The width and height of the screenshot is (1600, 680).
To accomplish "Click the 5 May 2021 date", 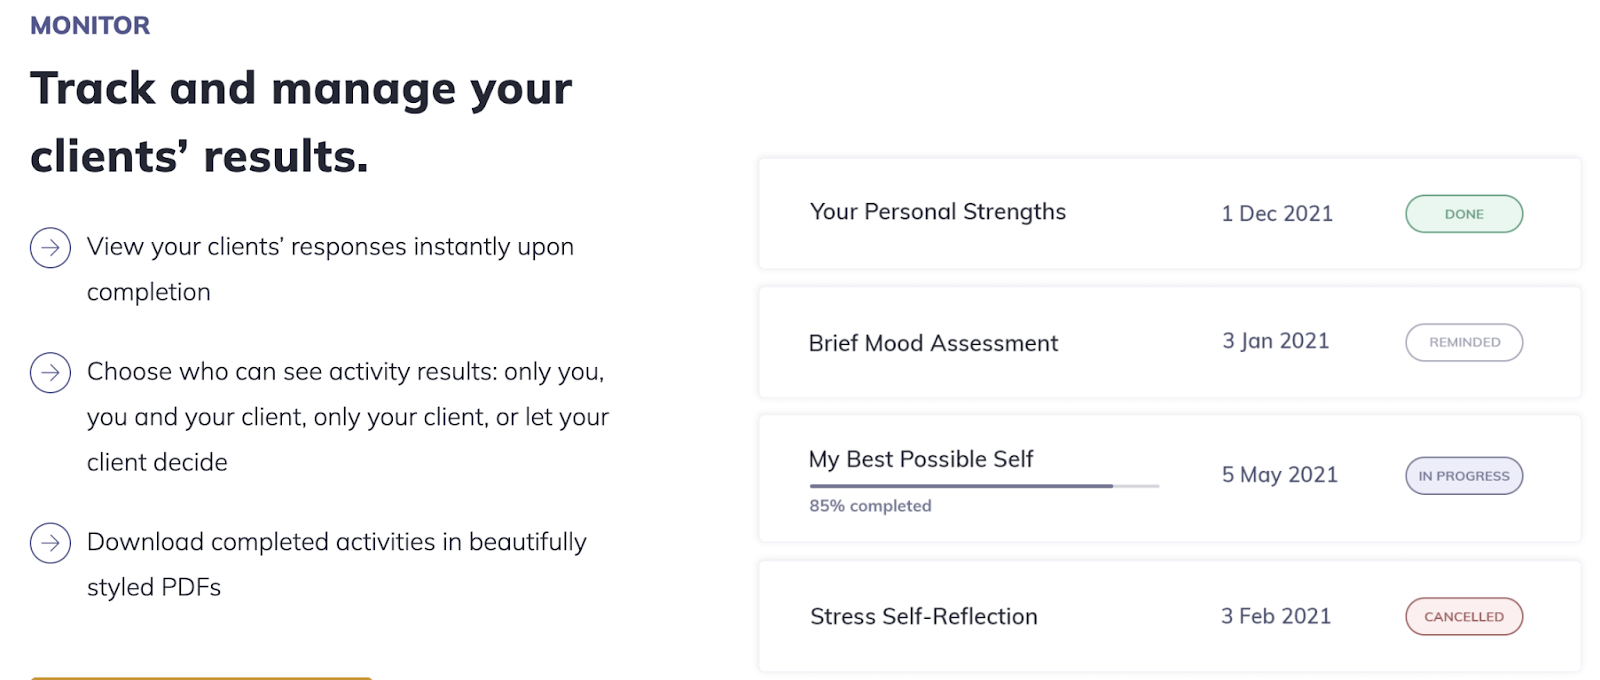I will click(x=1279, y=475).
